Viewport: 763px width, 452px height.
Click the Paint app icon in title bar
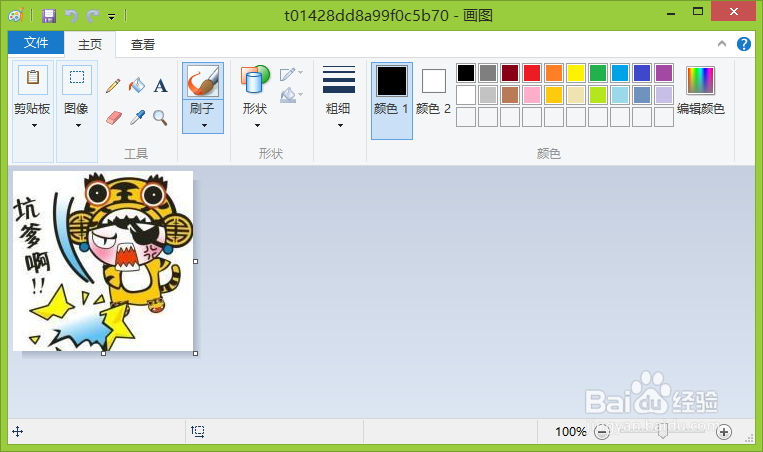point(16,16)
